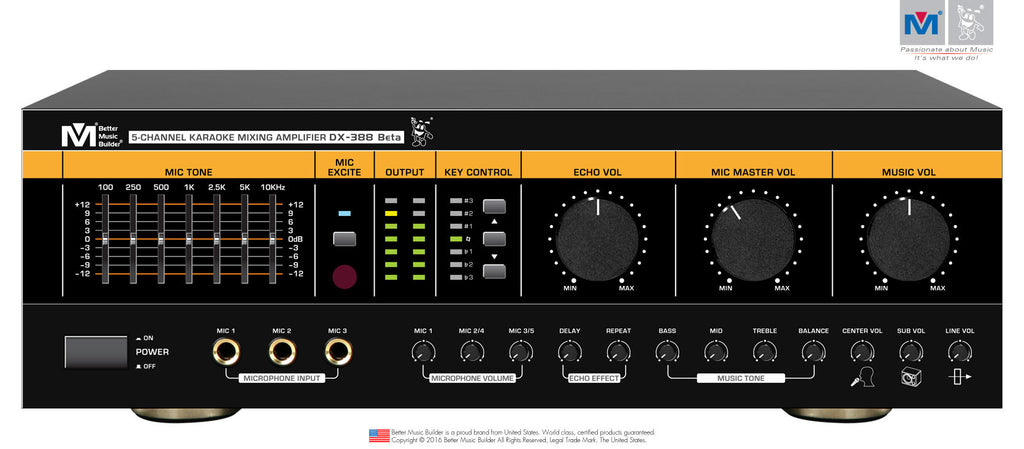1024x449 pixels.
Task: Toggle the POWER switch
Action: (x=96, y=352)
